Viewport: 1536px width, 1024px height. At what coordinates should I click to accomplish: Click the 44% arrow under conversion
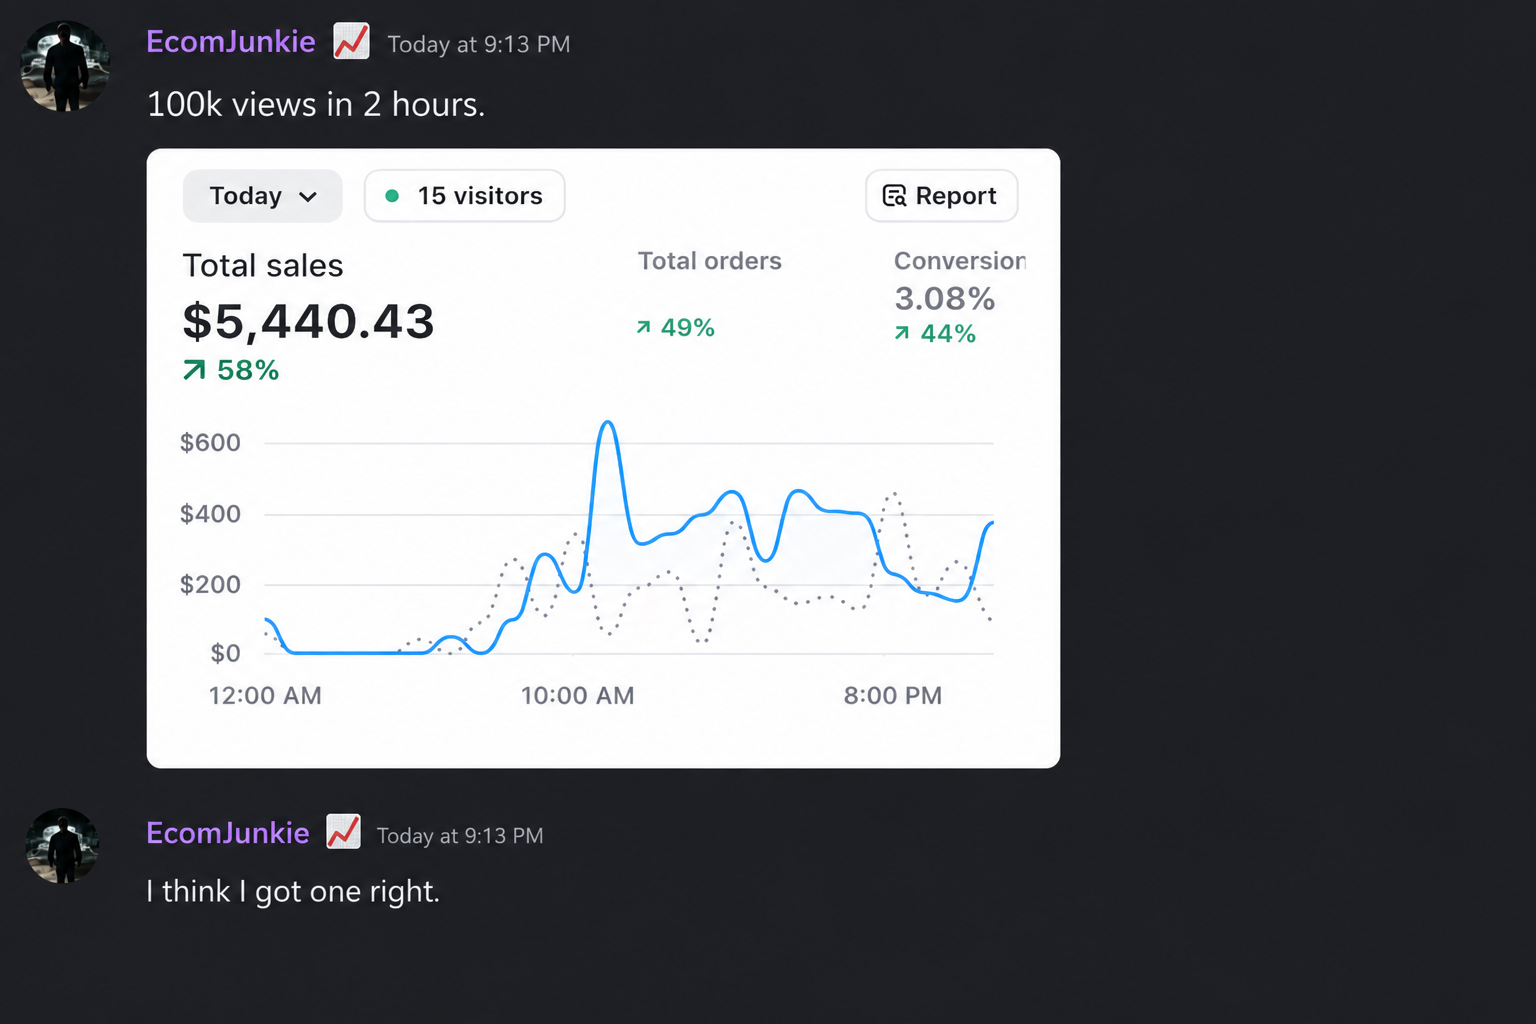tap(902, 333)
